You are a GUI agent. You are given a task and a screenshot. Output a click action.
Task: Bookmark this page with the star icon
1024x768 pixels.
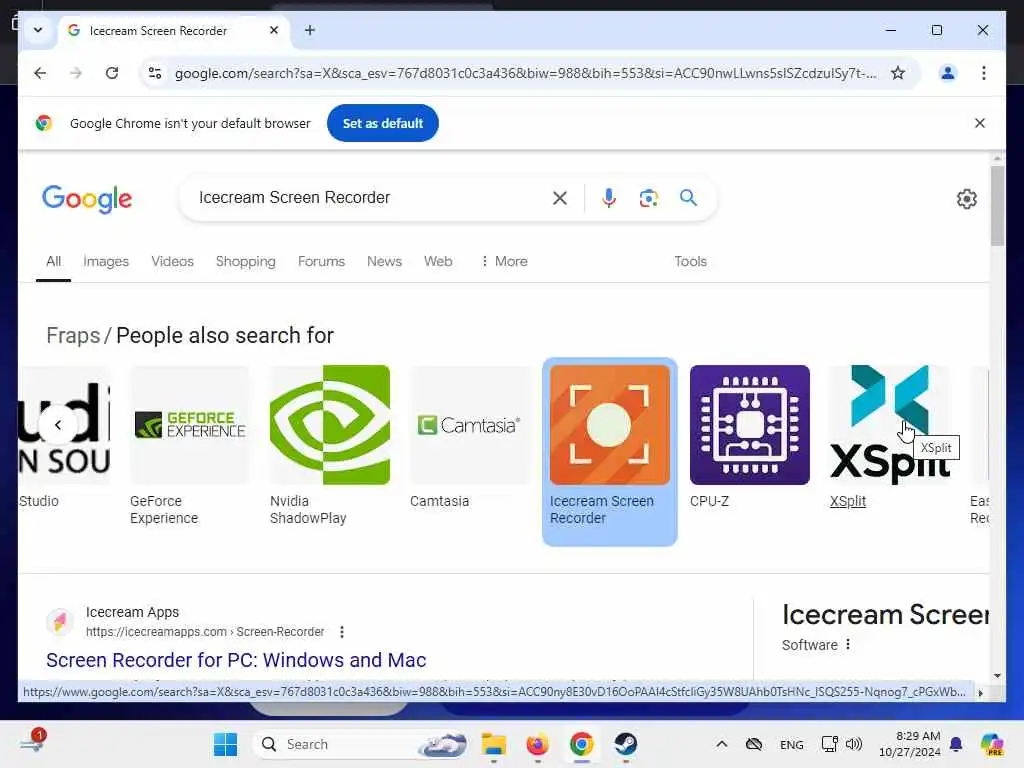tap(898, 73)
